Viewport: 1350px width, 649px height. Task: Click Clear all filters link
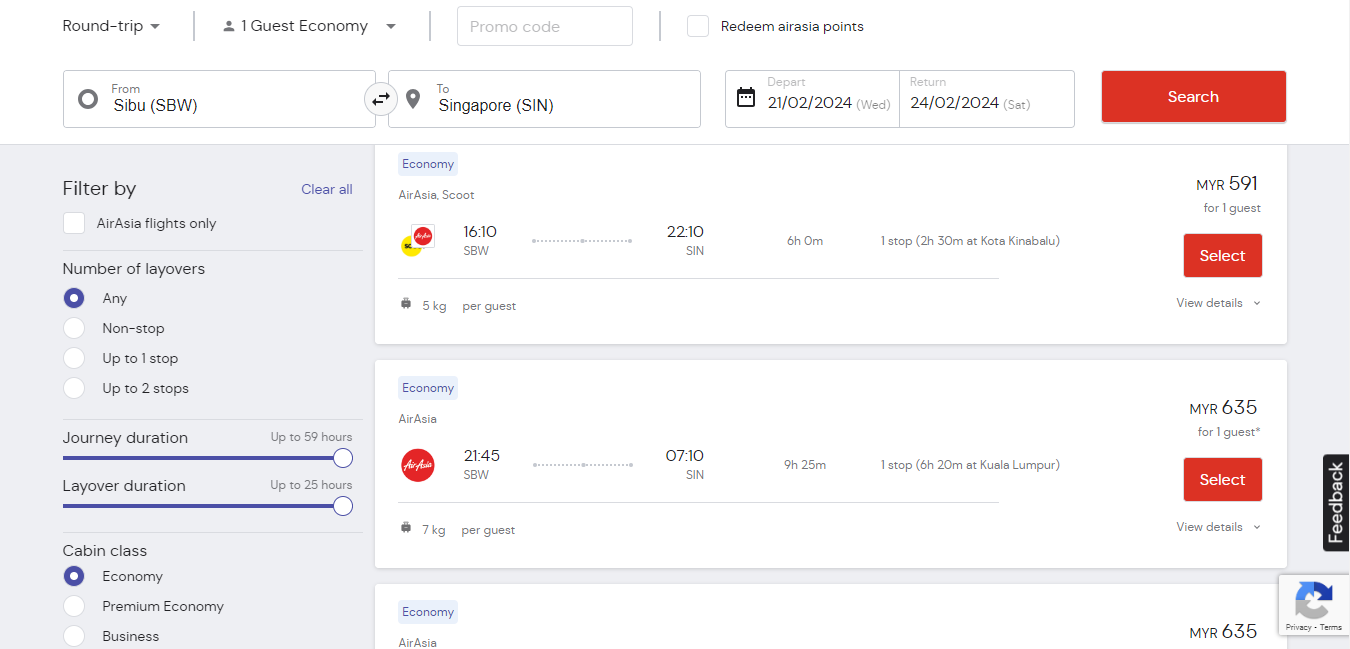click(x=327, y=189)
